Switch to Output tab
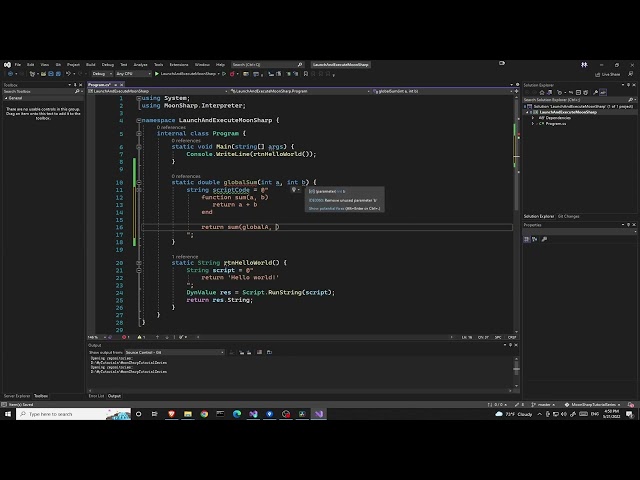Screen dimensions: 640x480 (114, 396)
